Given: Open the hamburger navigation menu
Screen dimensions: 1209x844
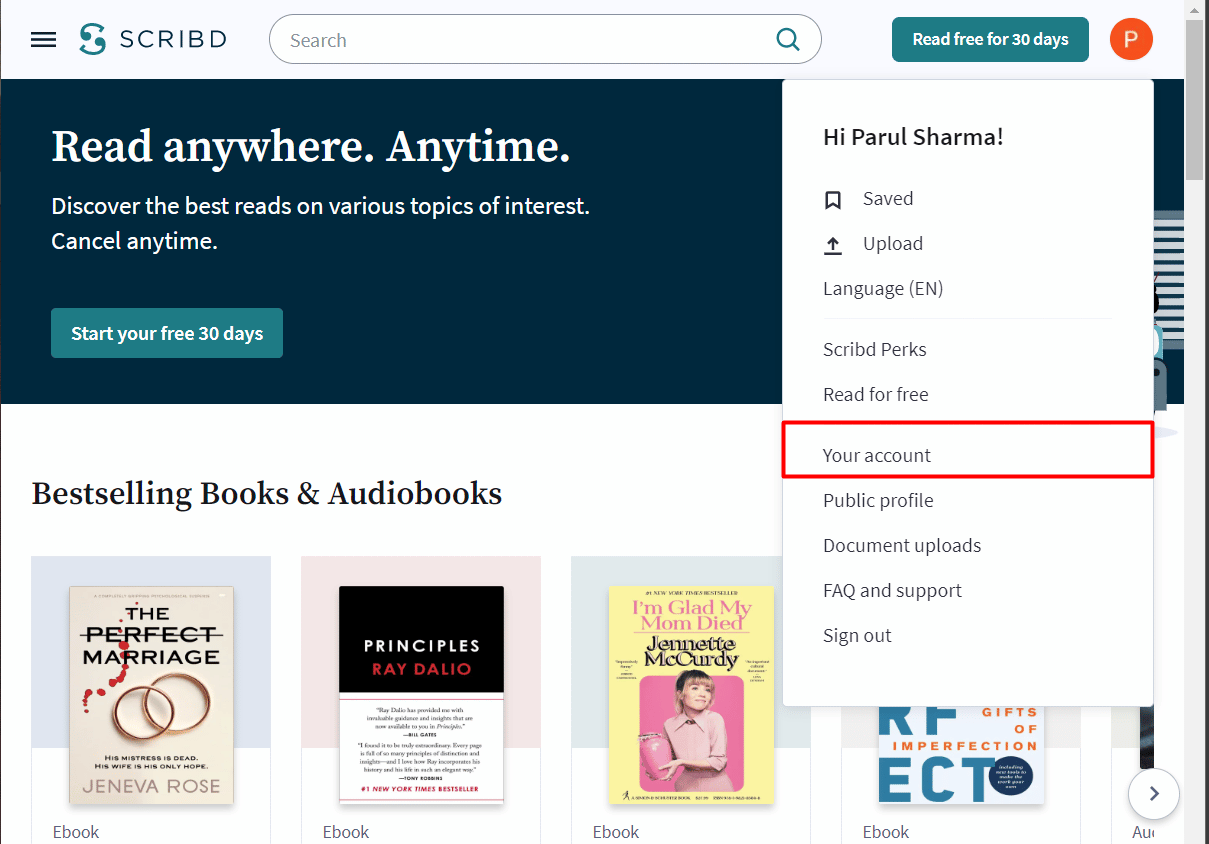Looking at the screenshot, I should (43, 39).
